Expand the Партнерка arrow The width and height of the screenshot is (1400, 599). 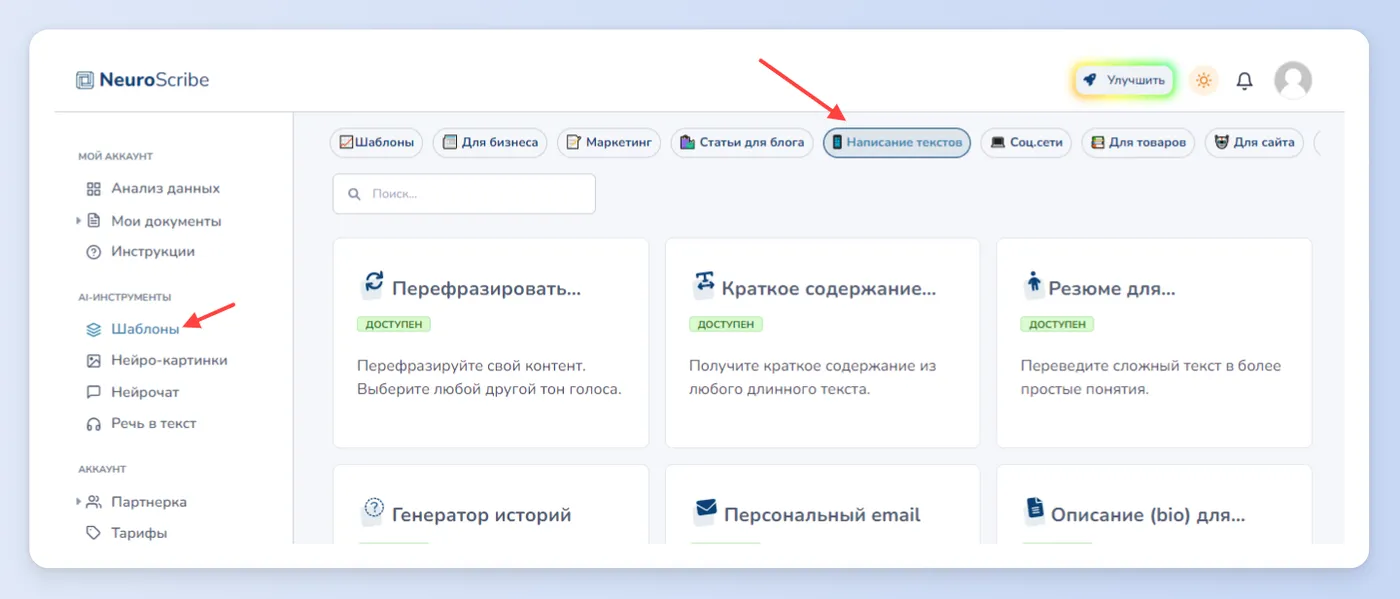coord(79,502)
